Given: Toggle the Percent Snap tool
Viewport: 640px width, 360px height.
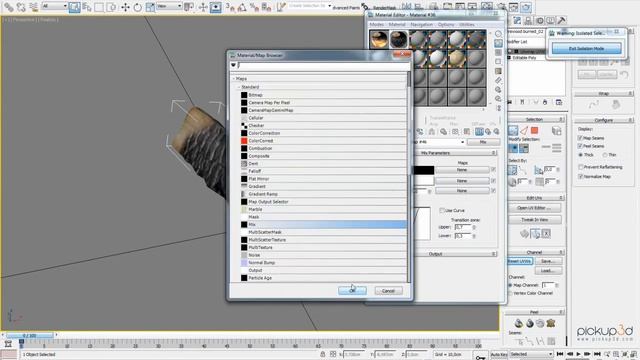Looking at the screenshot, I should pos(254,7).
